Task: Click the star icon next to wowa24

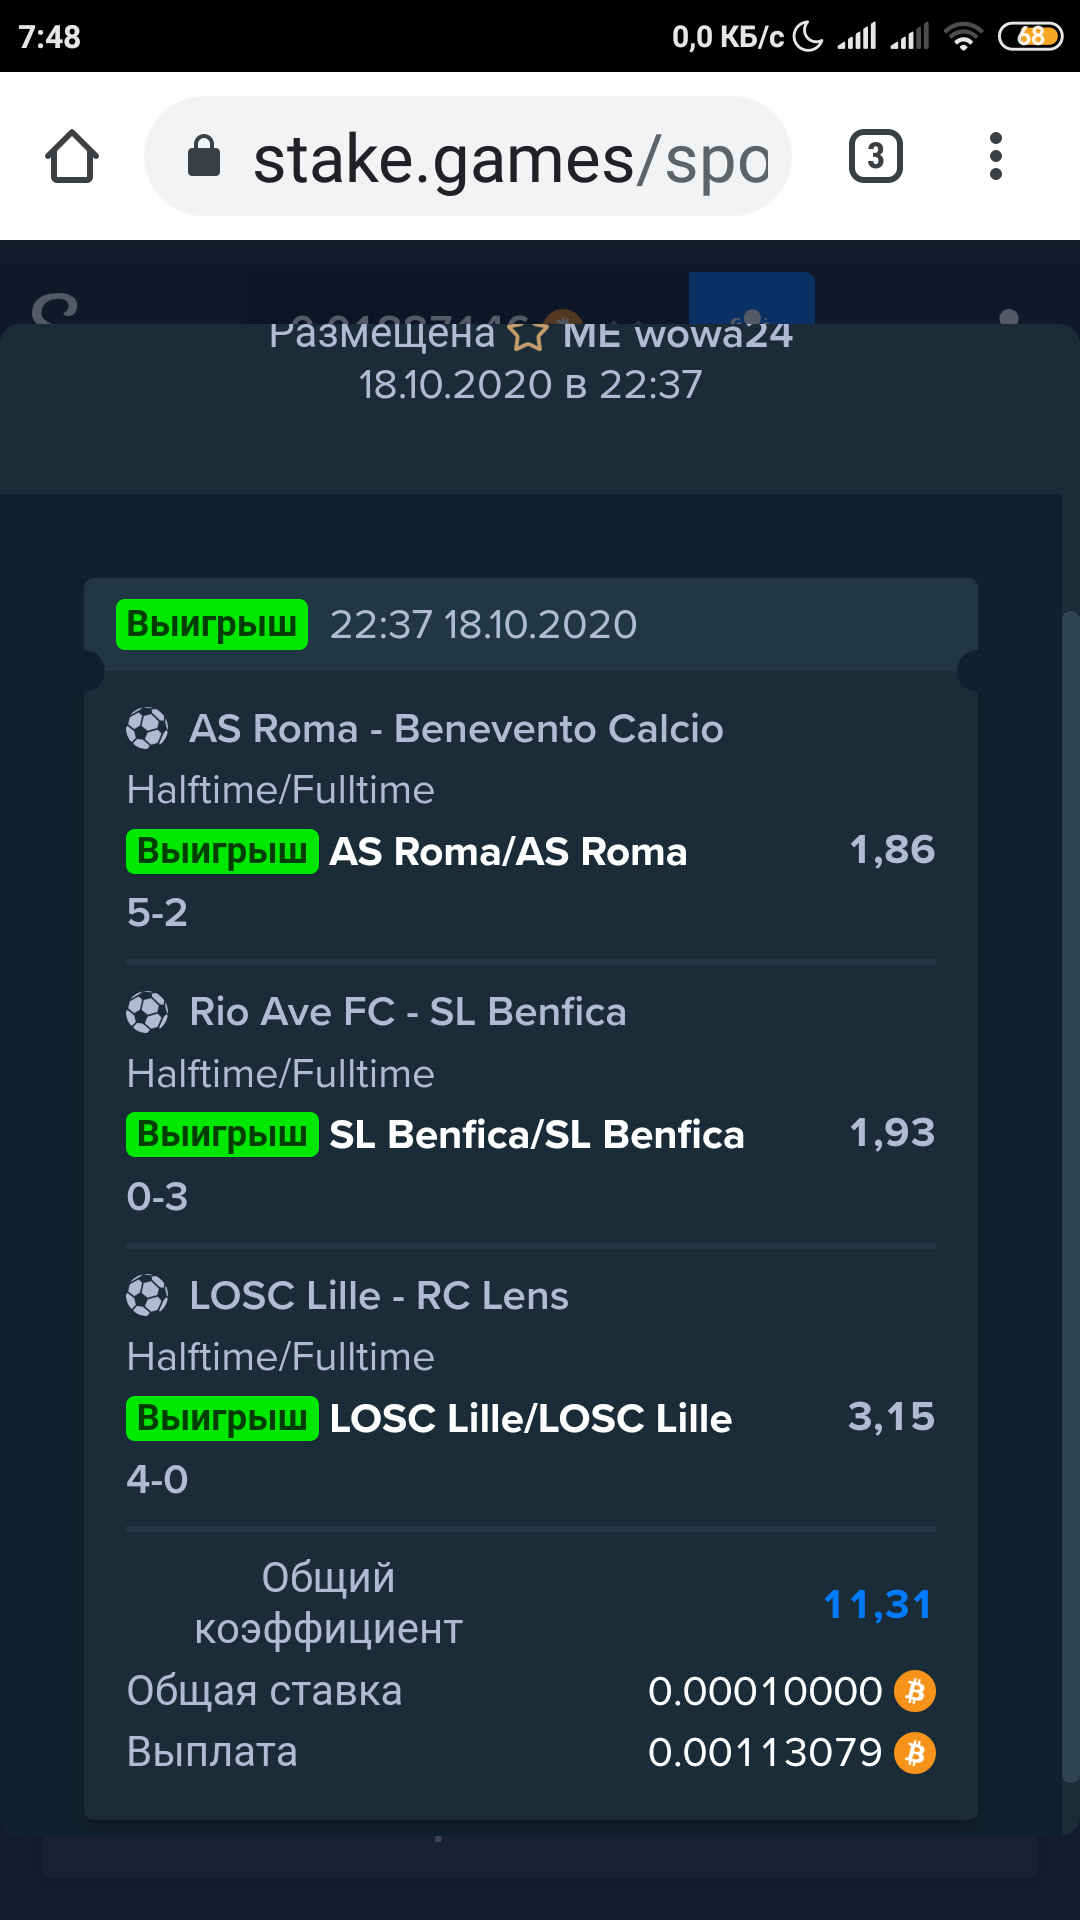Action: click(528, 335)
